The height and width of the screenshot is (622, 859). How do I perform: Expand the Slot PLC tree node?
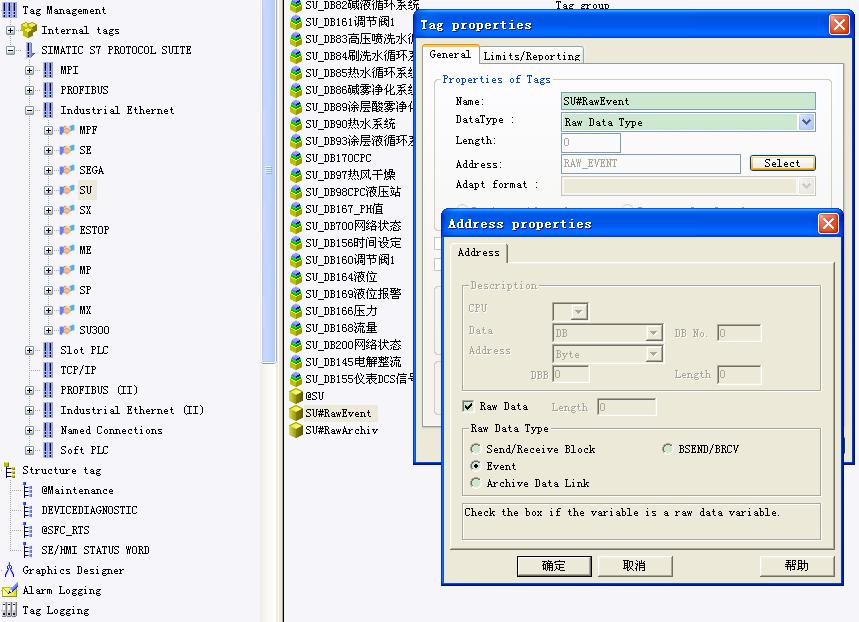tap(30, 350)
